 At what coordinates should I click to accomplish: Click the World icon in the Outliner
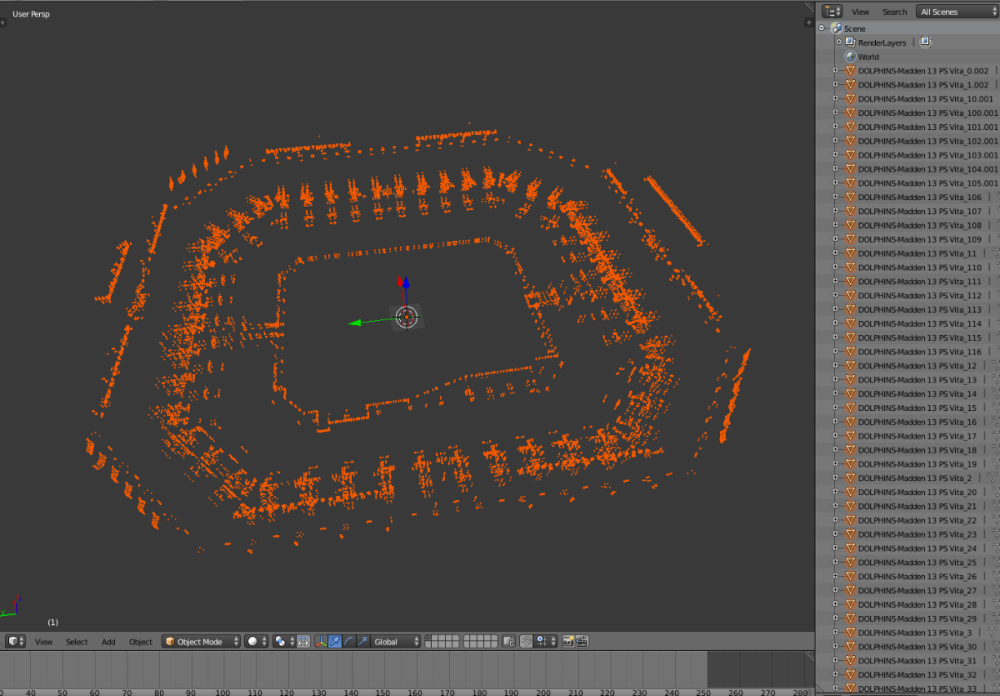tap(851, 56)
